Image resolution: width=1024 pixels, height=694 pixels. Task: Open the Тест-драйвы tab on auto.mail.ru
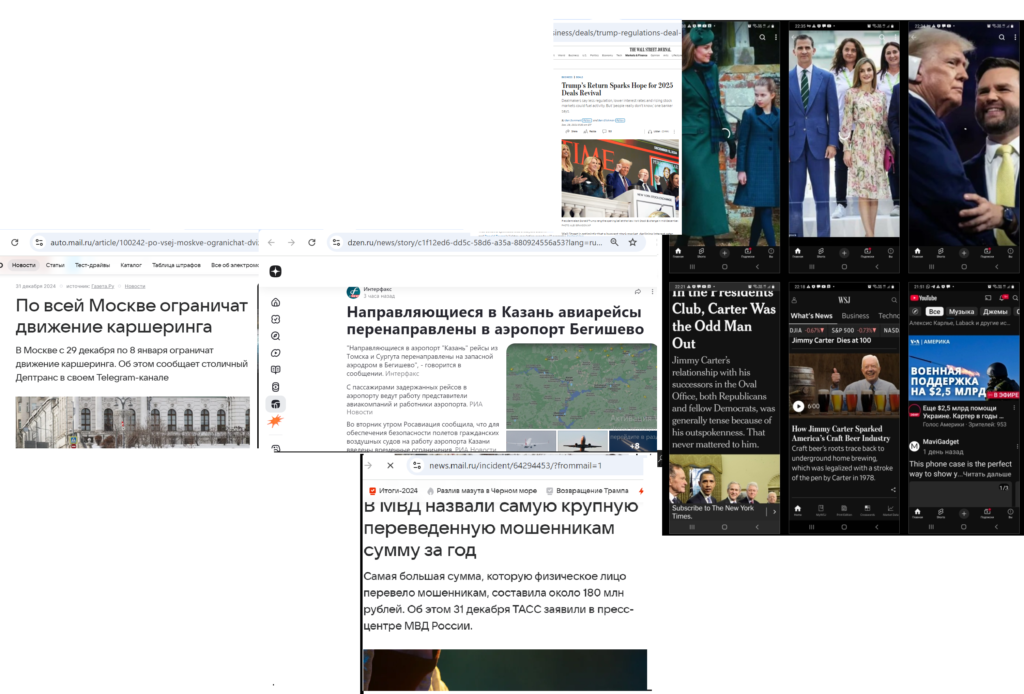click(x=92, y=265)
